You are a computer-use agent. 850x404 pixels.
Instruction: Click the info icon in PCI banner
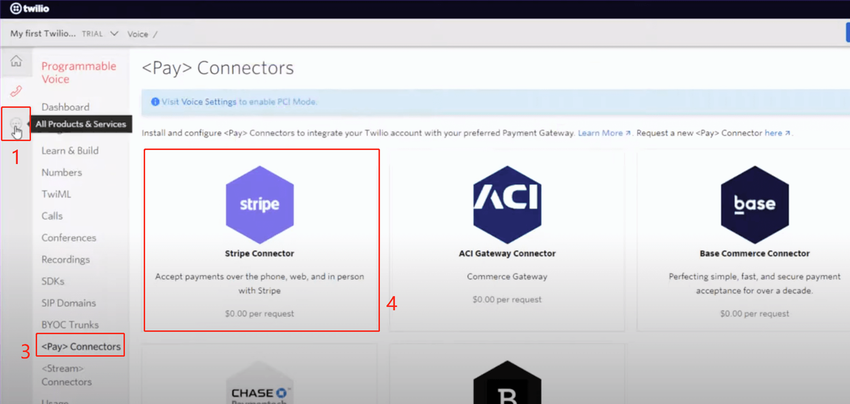click(155, 101)
